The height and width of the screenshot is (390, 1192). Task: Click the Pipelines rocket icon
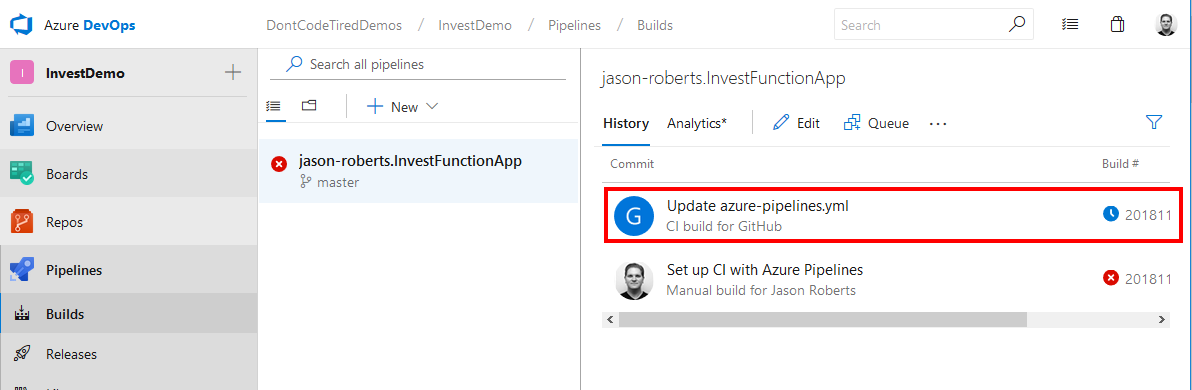click(x=22, y=270)
